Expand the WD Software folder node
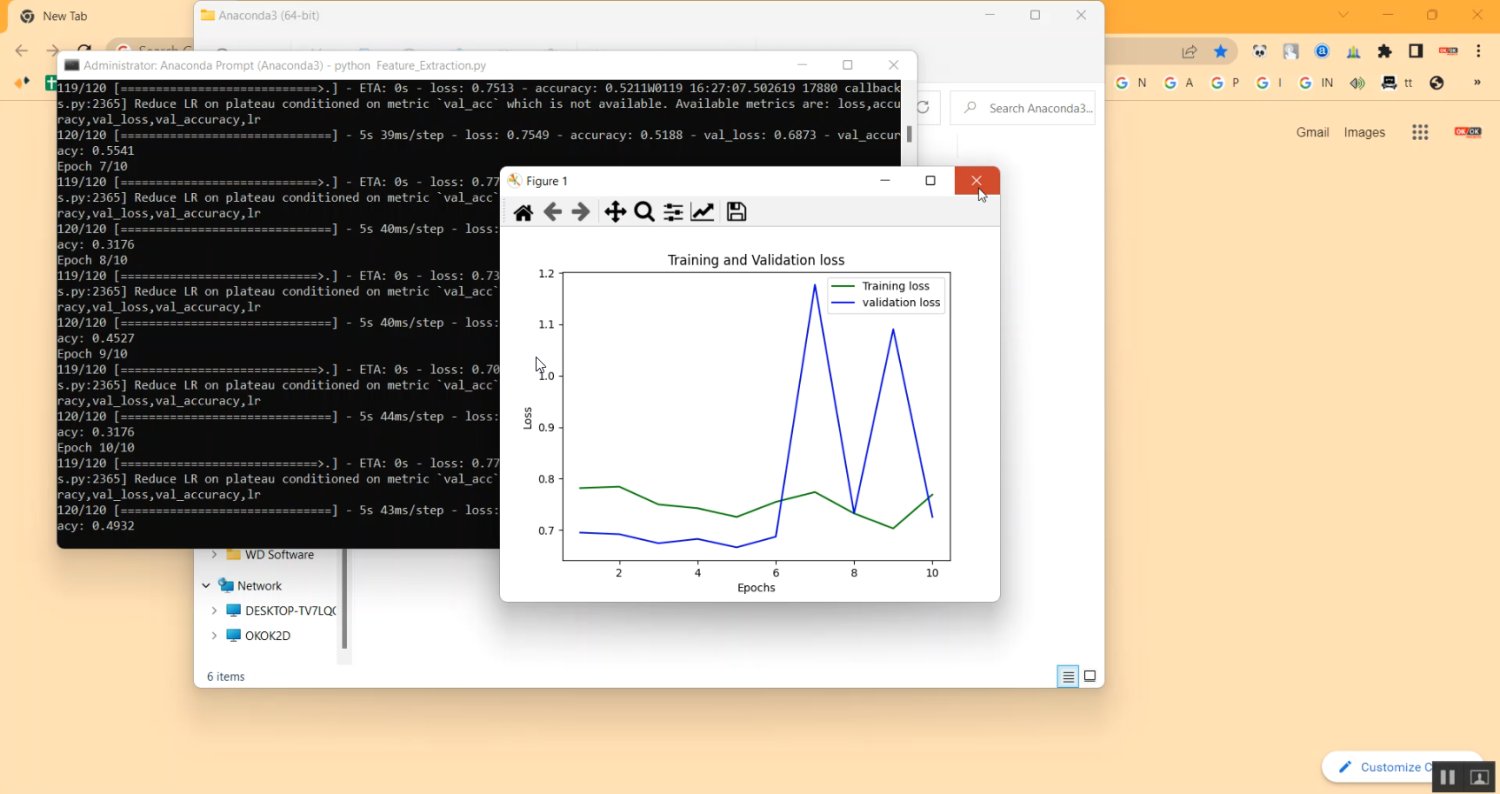The width and height of the screenshot is (1500, 794). (x=214, y=555)
